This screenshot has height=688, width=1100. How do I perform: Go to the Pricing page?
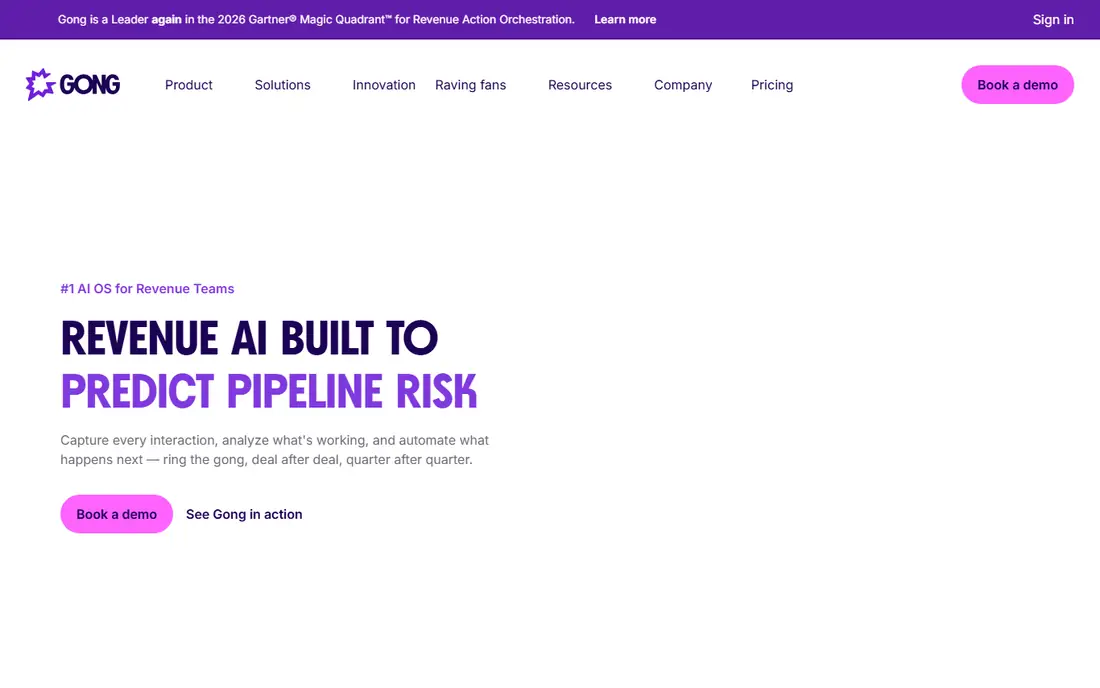coord(772,85)
